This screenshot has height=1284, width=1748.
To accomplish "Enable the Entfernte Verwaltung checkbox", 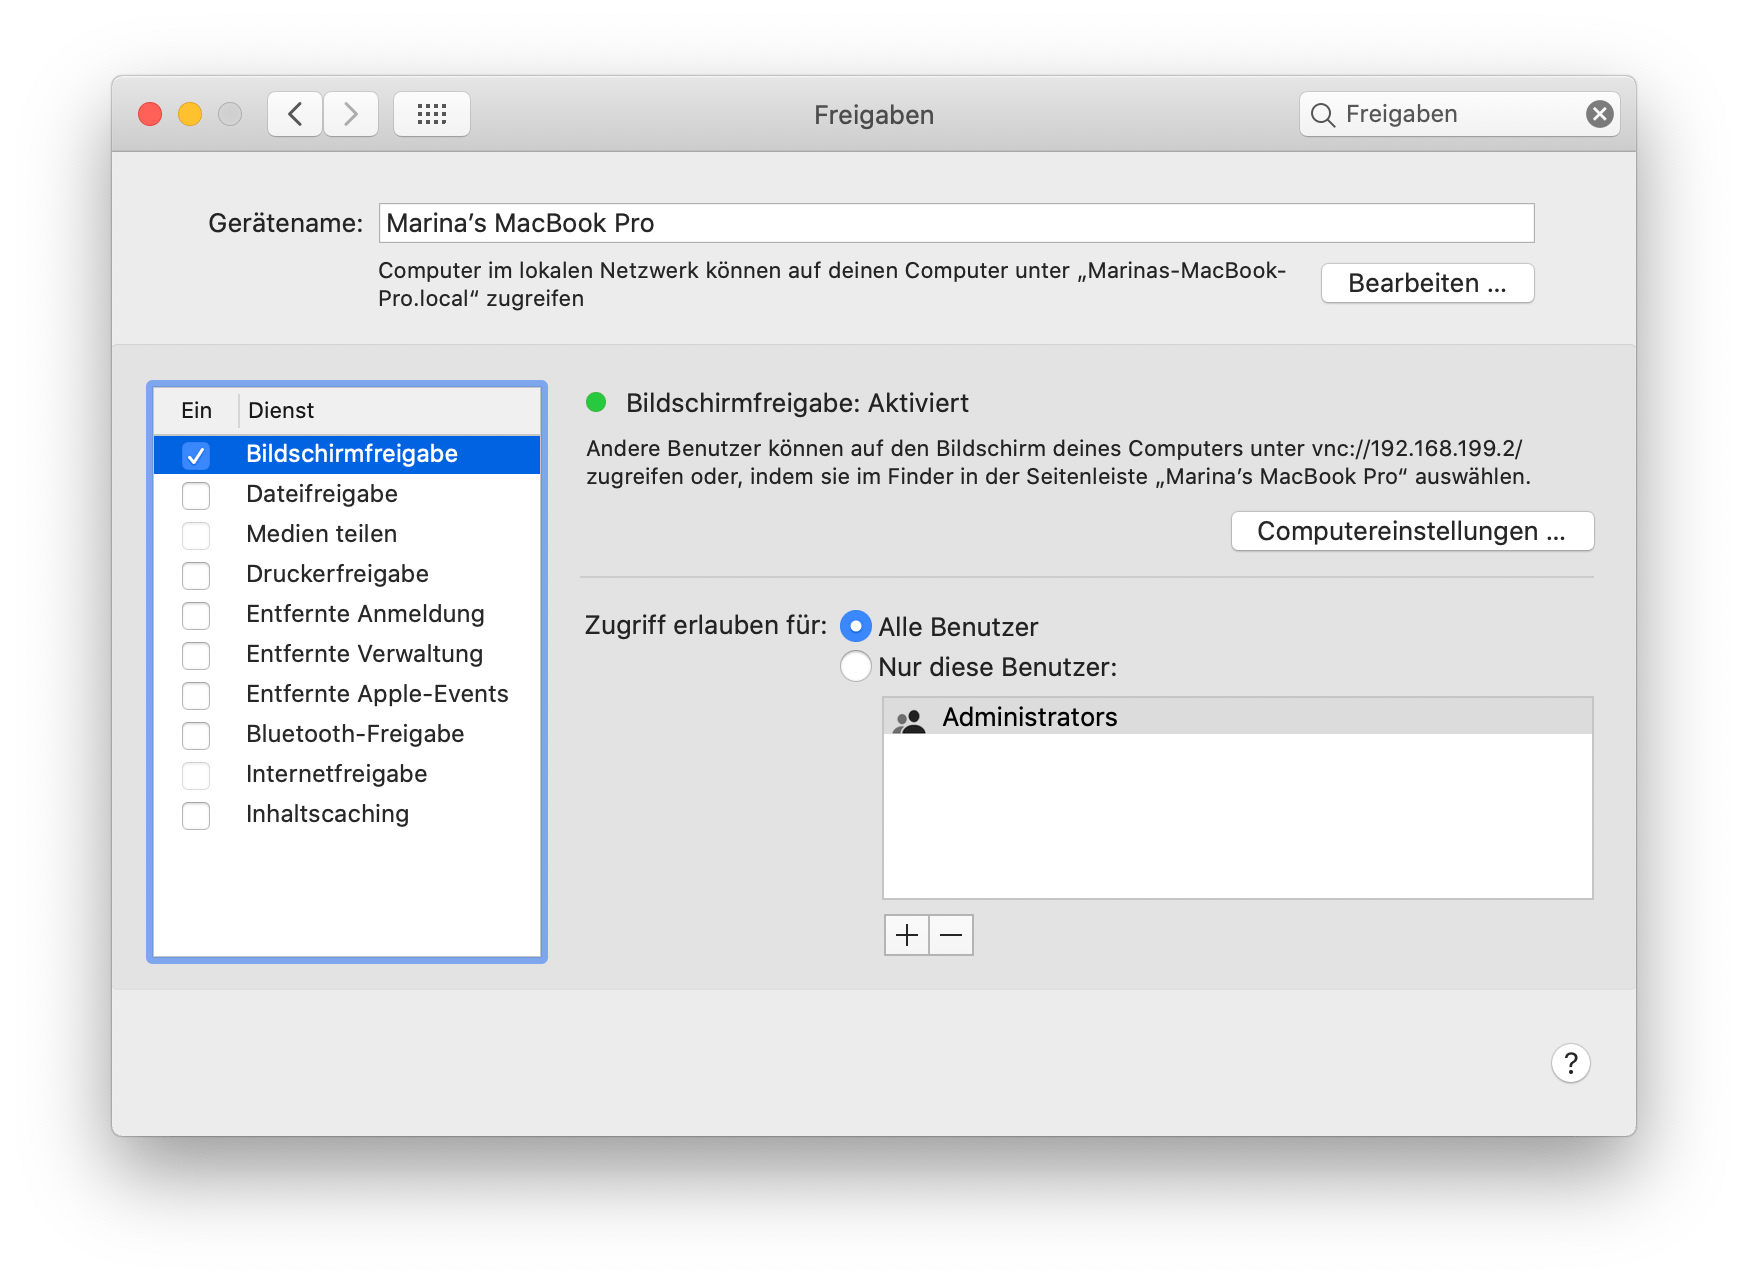I will pyautogui.click(x=196, y=655).
